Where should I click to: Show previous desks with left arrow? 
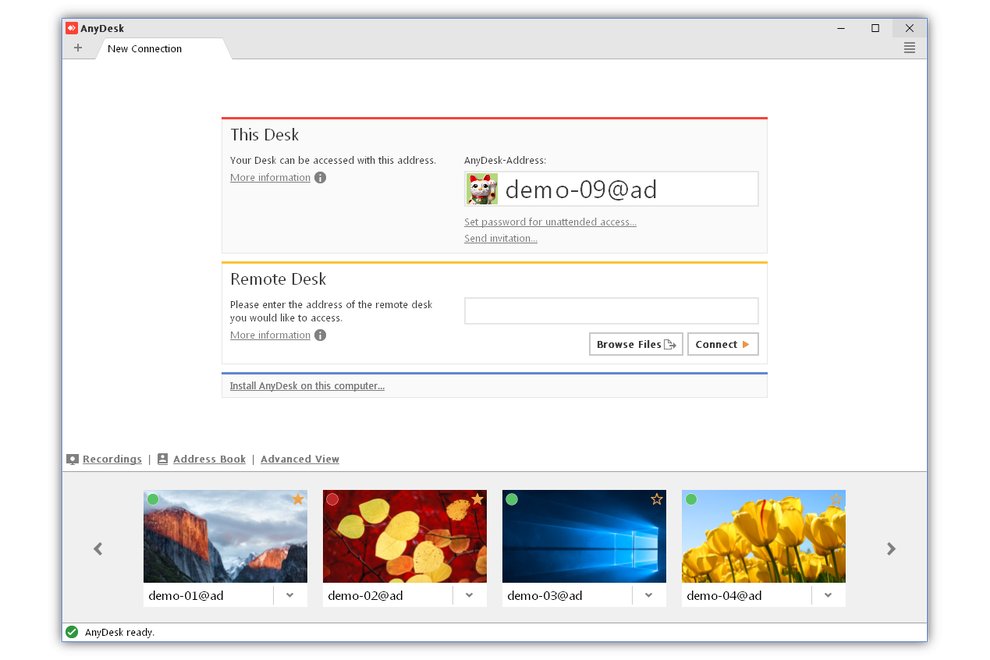point(98,549)
